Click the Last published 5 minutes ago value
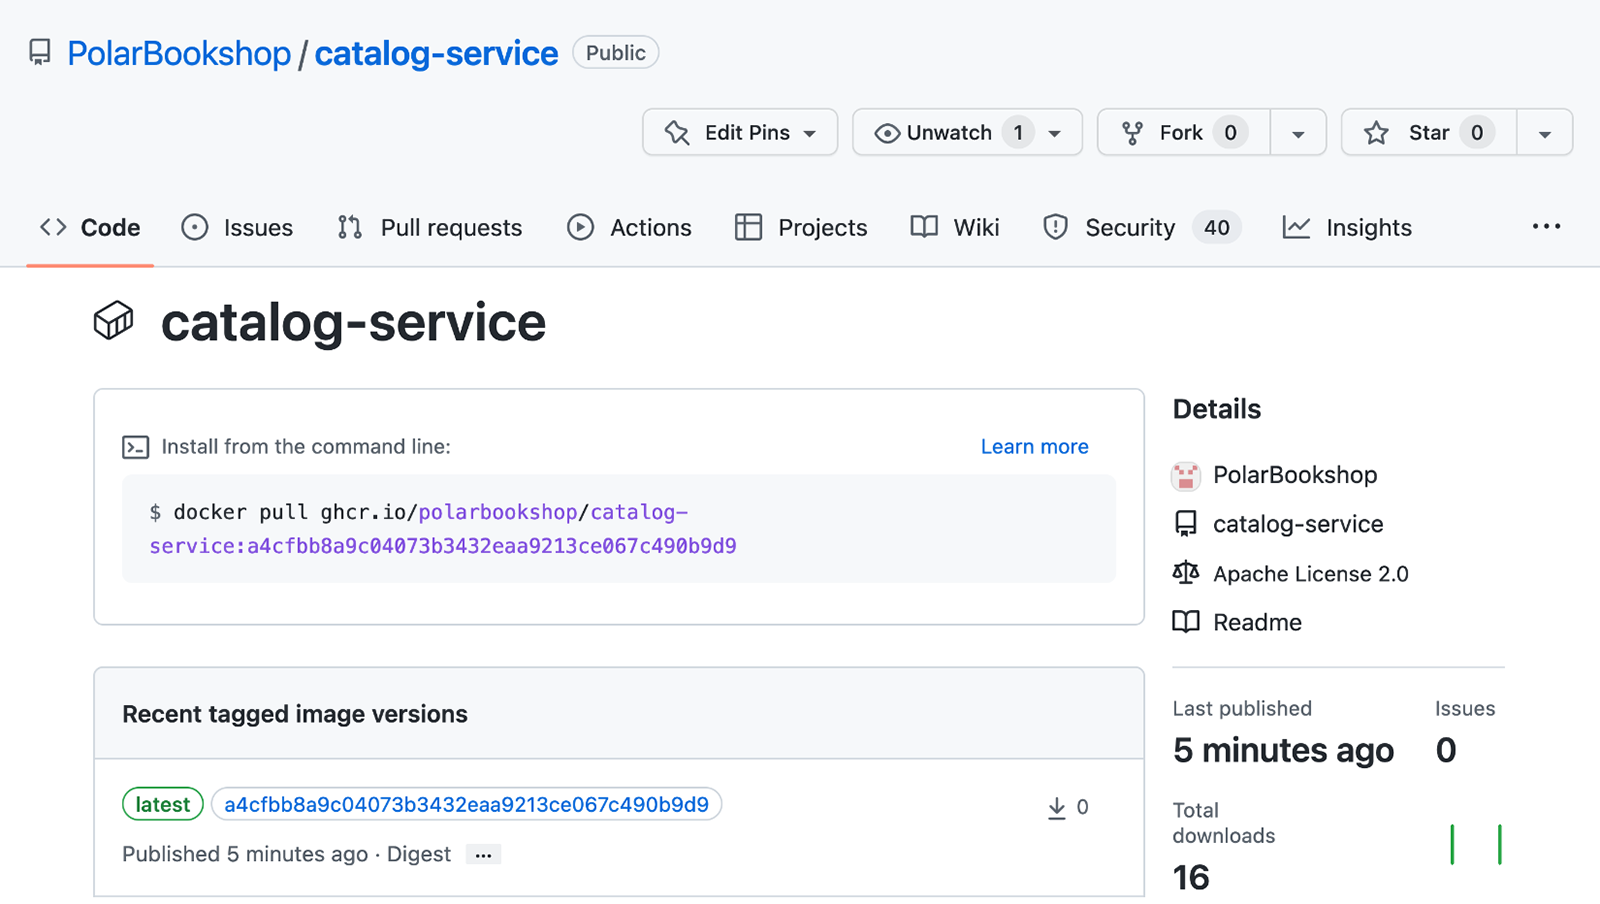 click(1283, 750)
